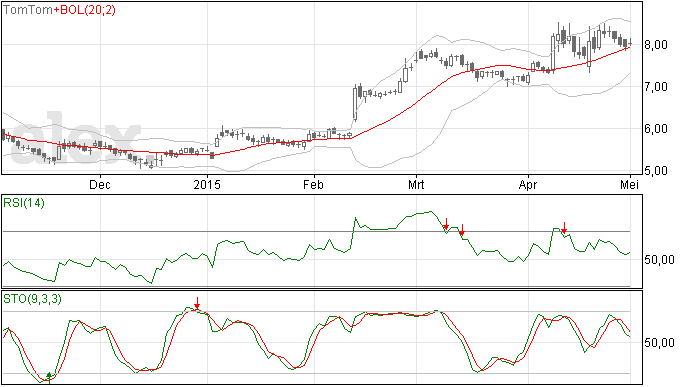
Task: Click the +BOL(20;2) indicator label
Action: click(84, 10)
